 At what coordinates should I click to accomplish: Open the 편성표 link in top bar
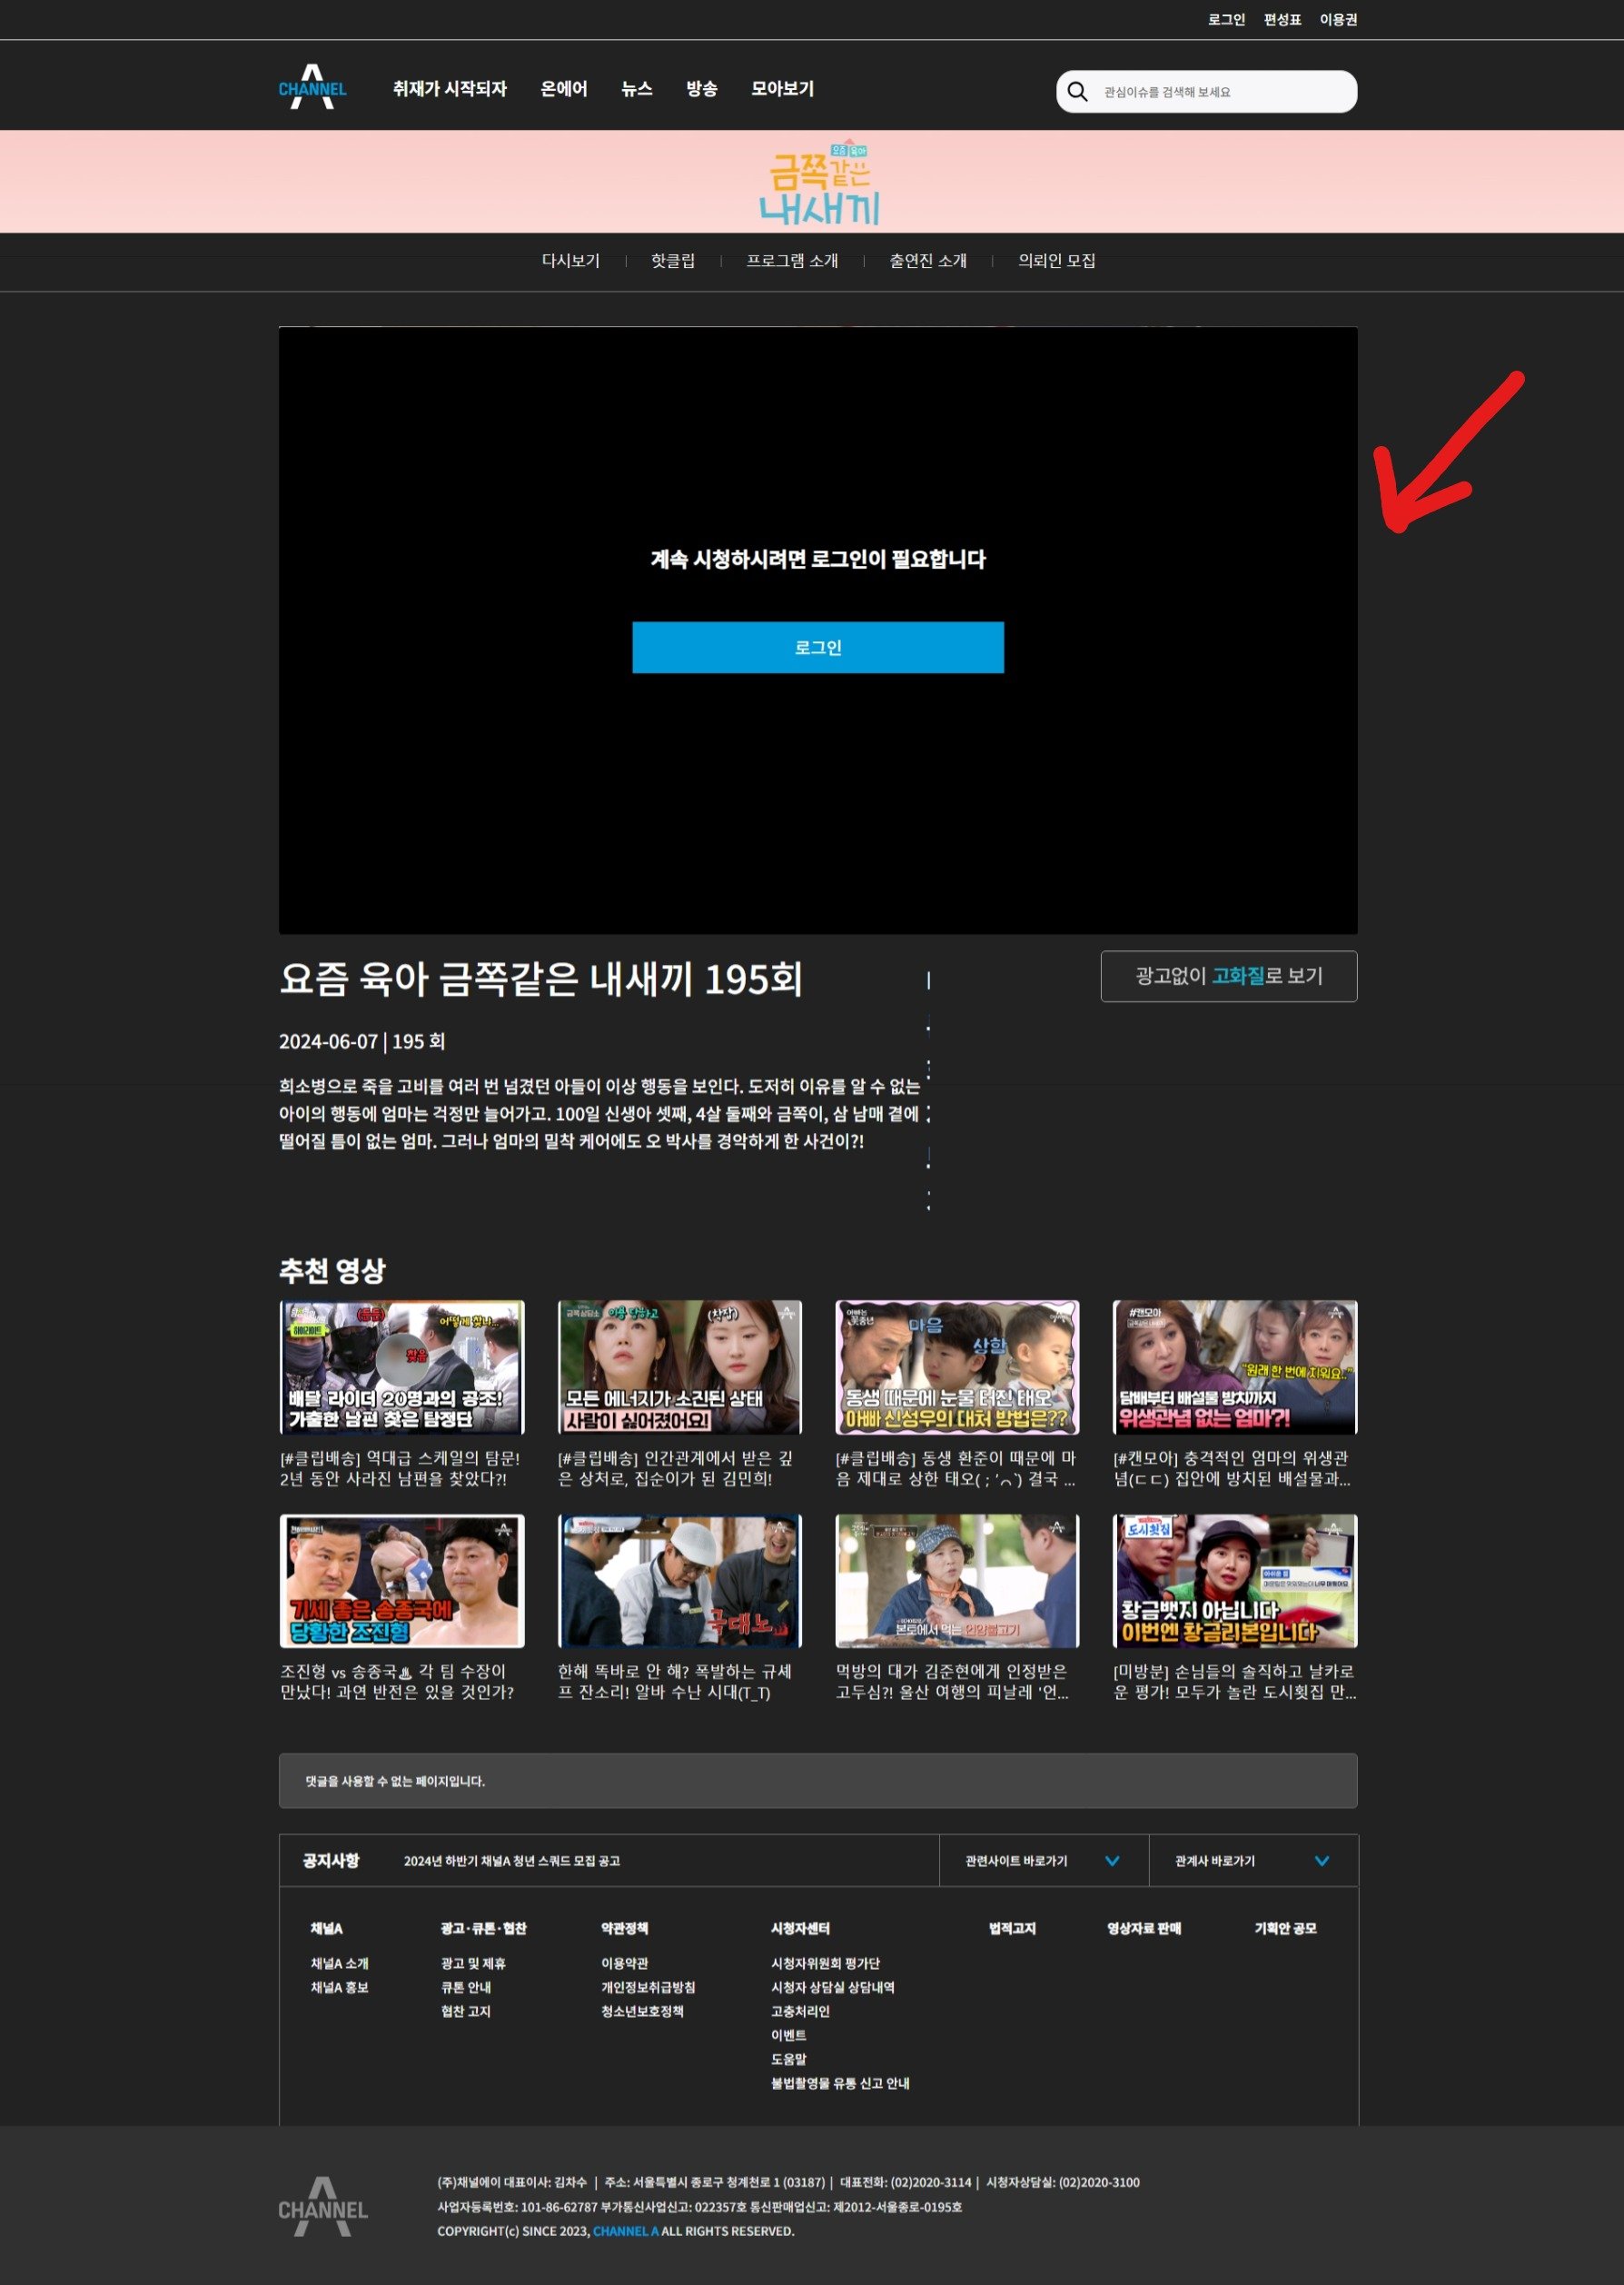pyautogui.click(x=1281, y=20)
